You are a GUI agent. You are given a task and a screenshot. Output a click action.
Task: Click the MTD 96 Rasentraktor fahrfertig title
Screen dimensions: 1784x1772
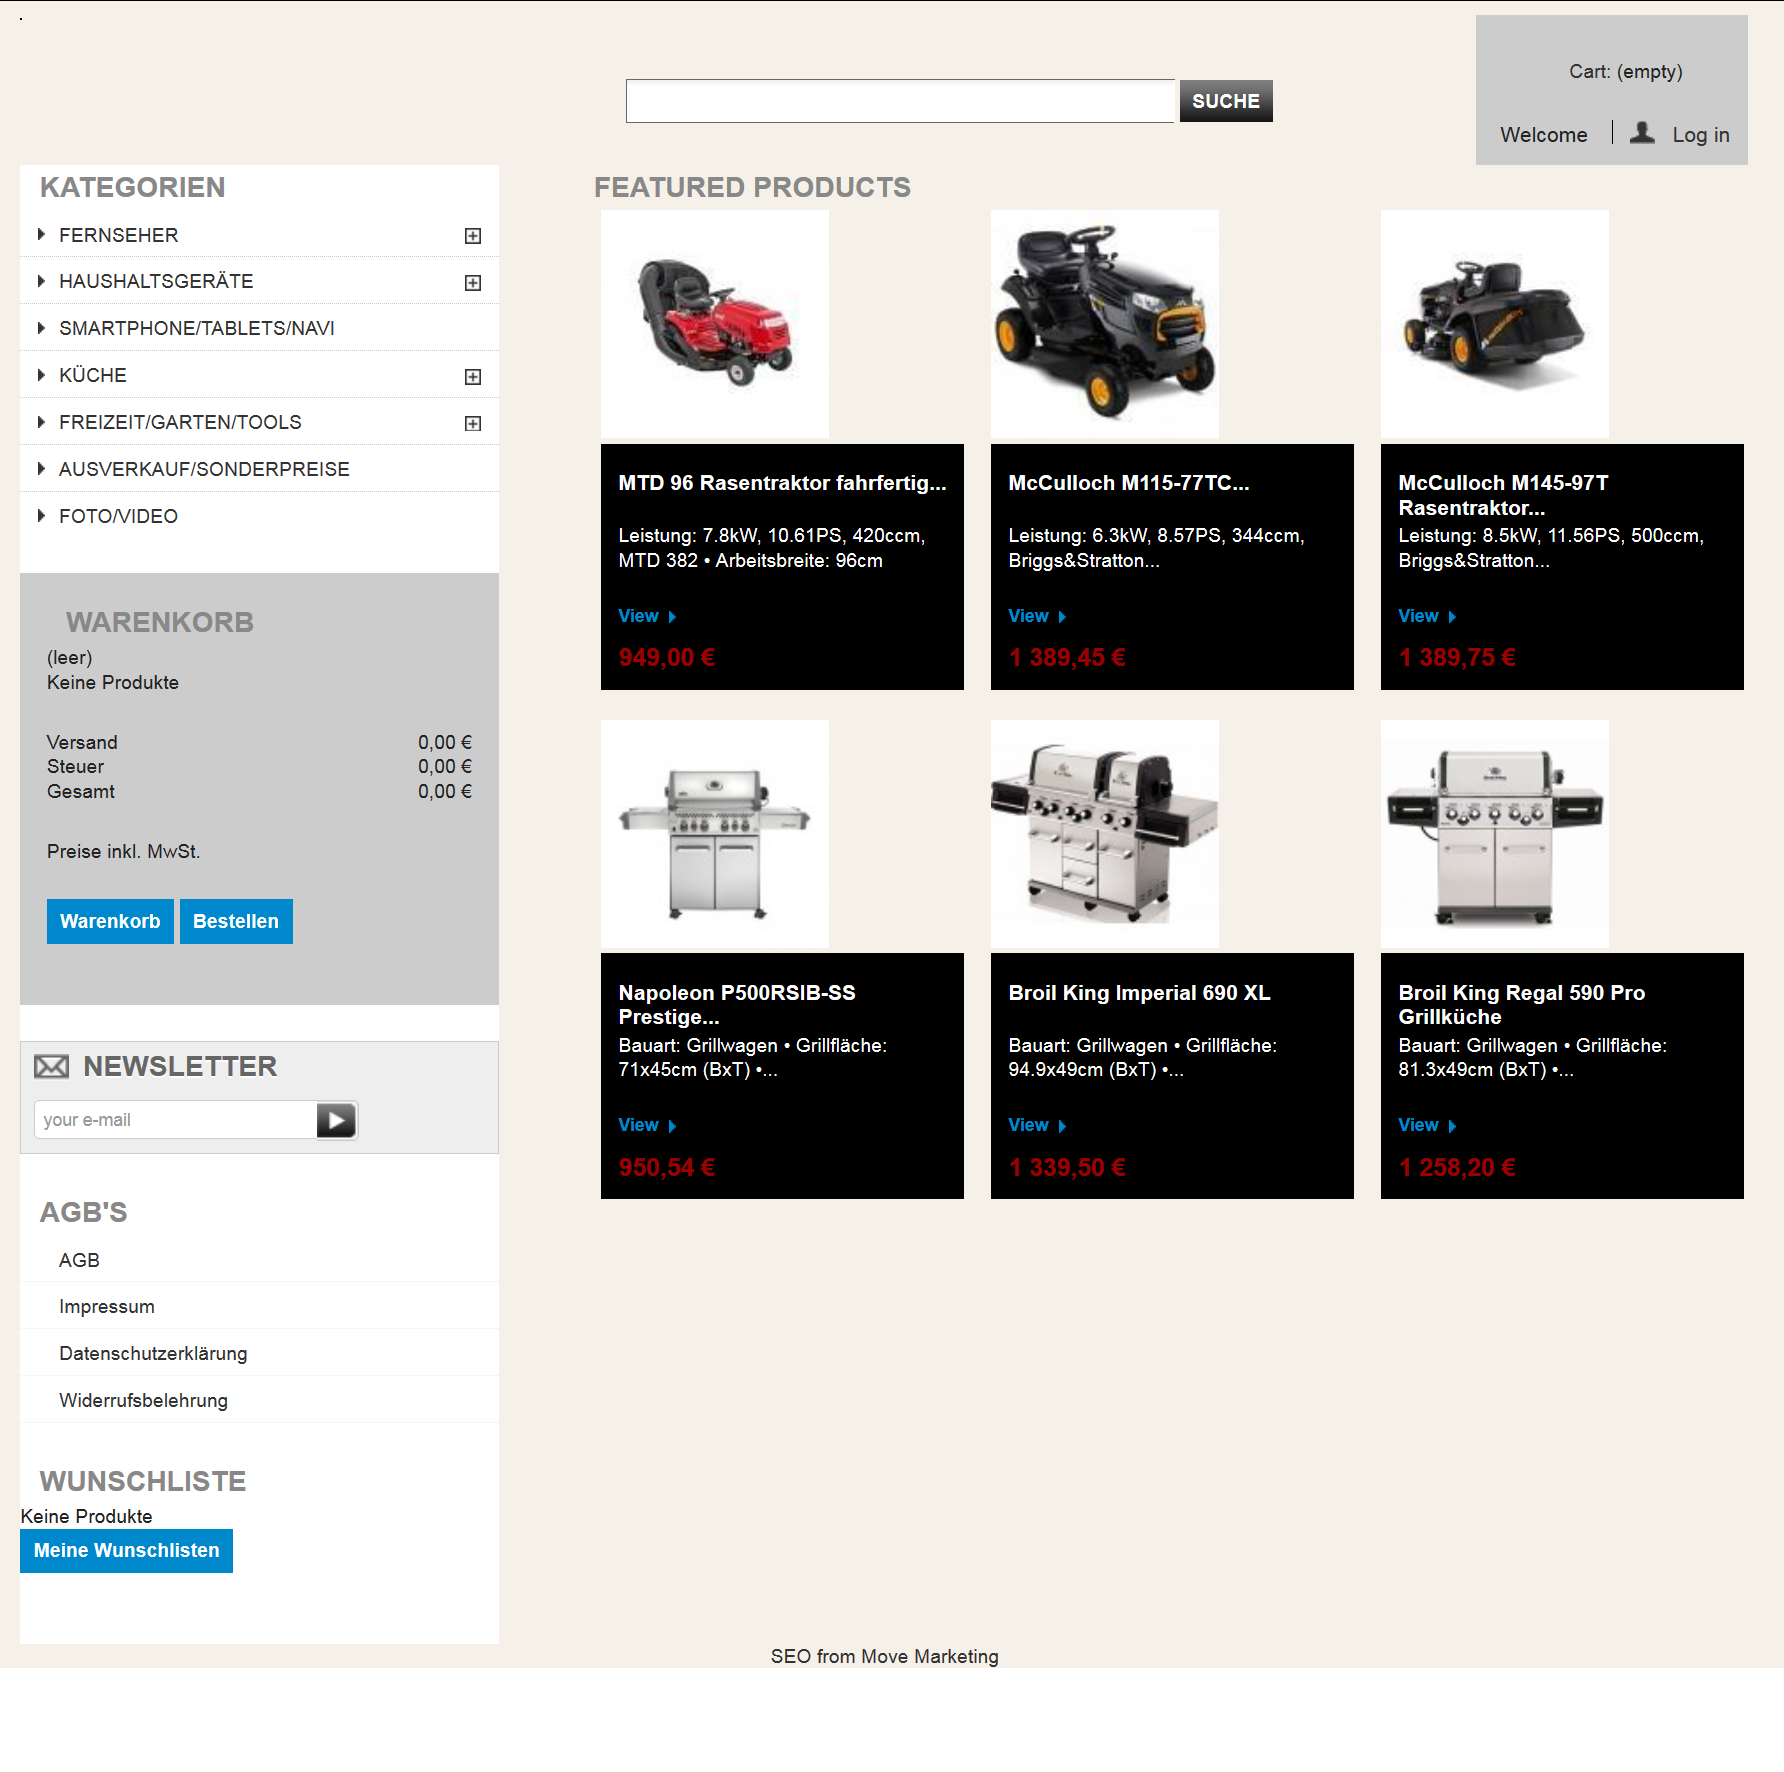[782, 483]
